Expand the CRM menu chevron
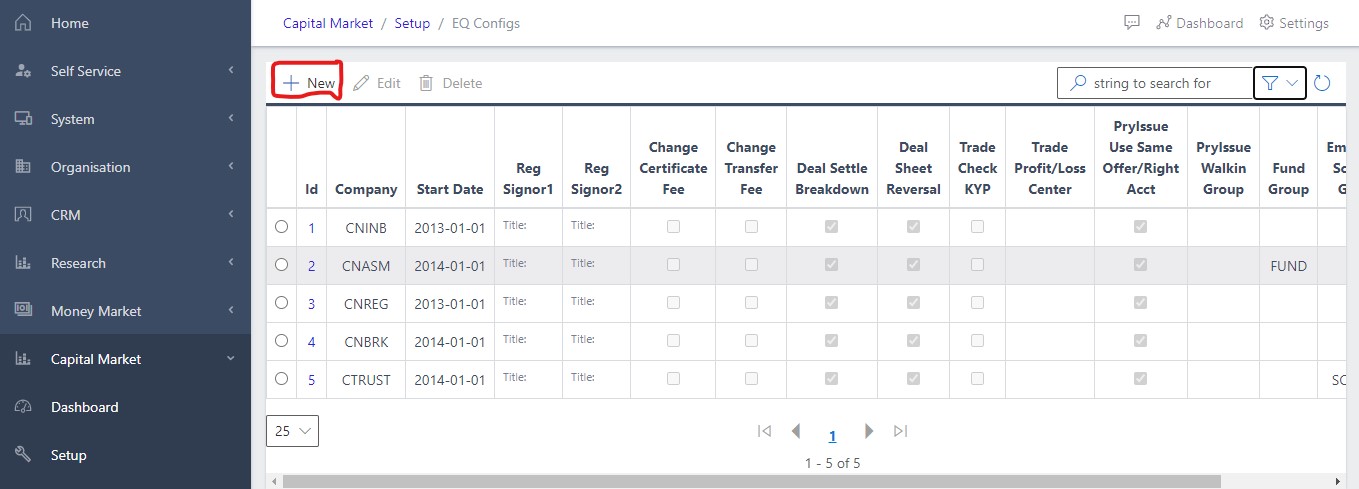The height and width of the screenshot is (489, 1359). pyautogui.click(x=231, y=215)
